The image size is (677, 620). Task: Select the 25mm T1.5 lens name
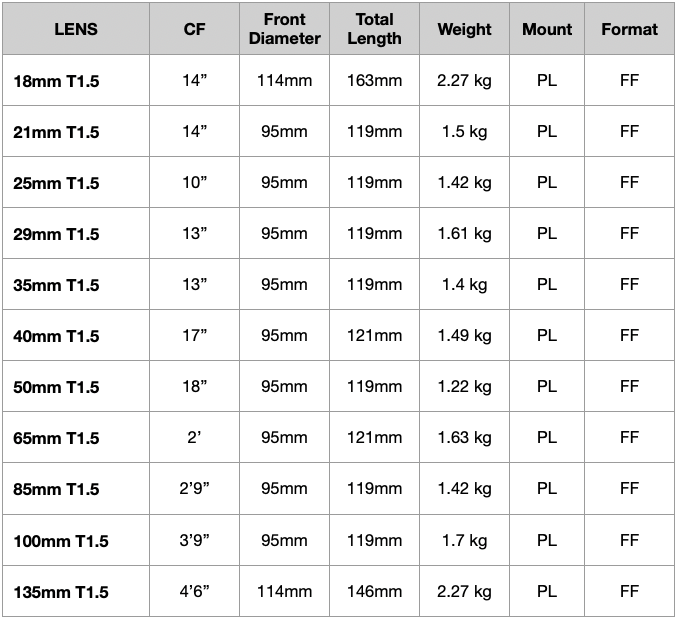click(x=56, y=183)
